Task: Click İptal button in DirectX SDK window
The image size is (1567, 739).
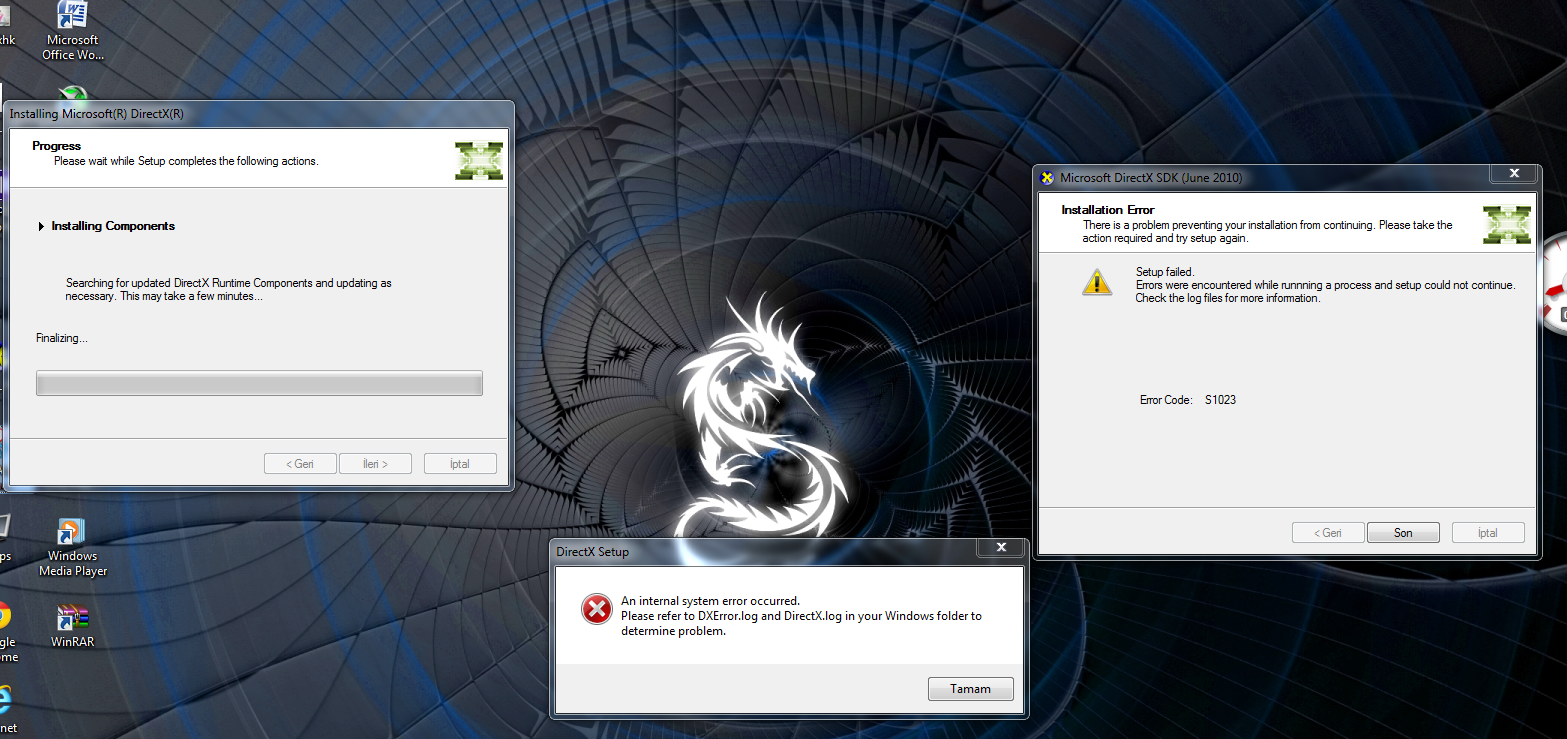Action: pyautogui.click(x=1488, y=533)
